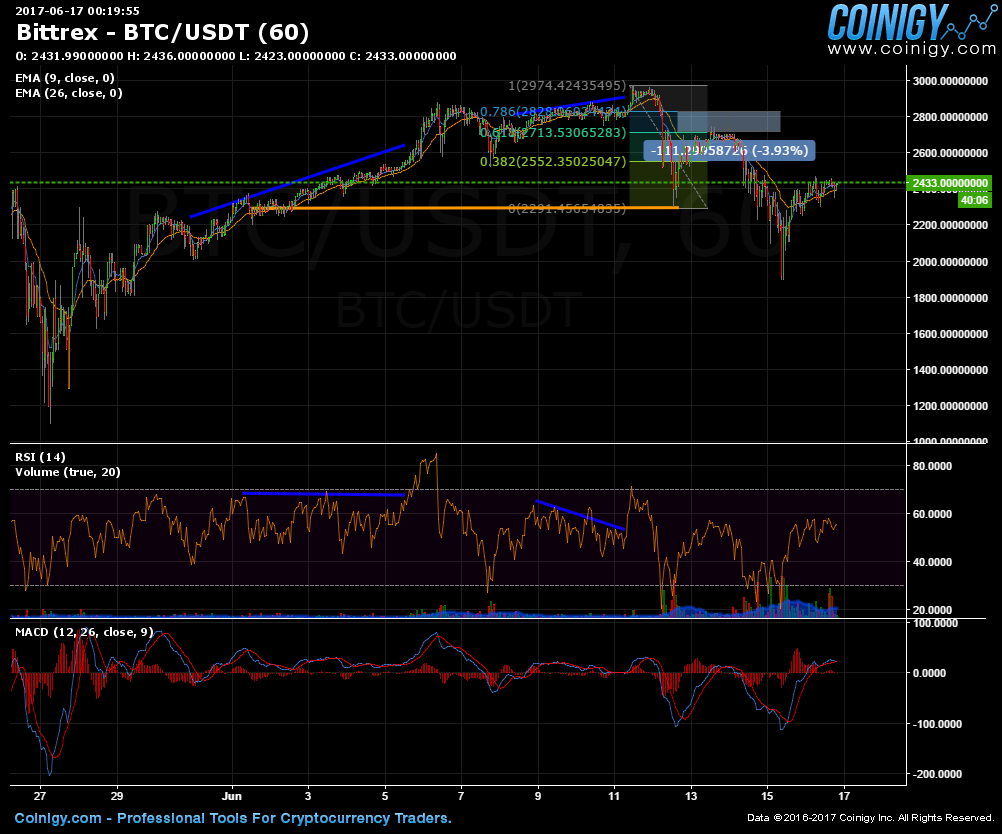Click the 40:06 candle countdown tag
Image resolution: width=1002 pixels, height=834 pixels.
coord(974,200)
